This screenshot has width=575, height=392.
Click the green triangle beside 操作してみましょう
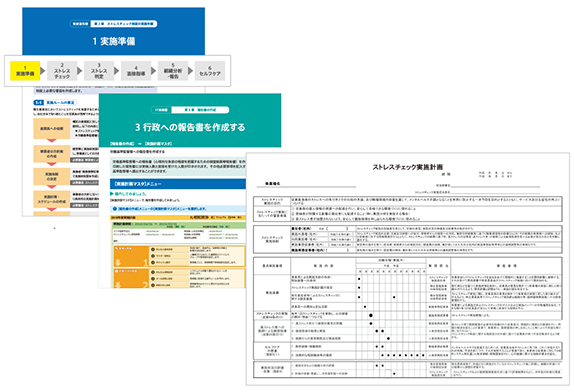[111, 193]
